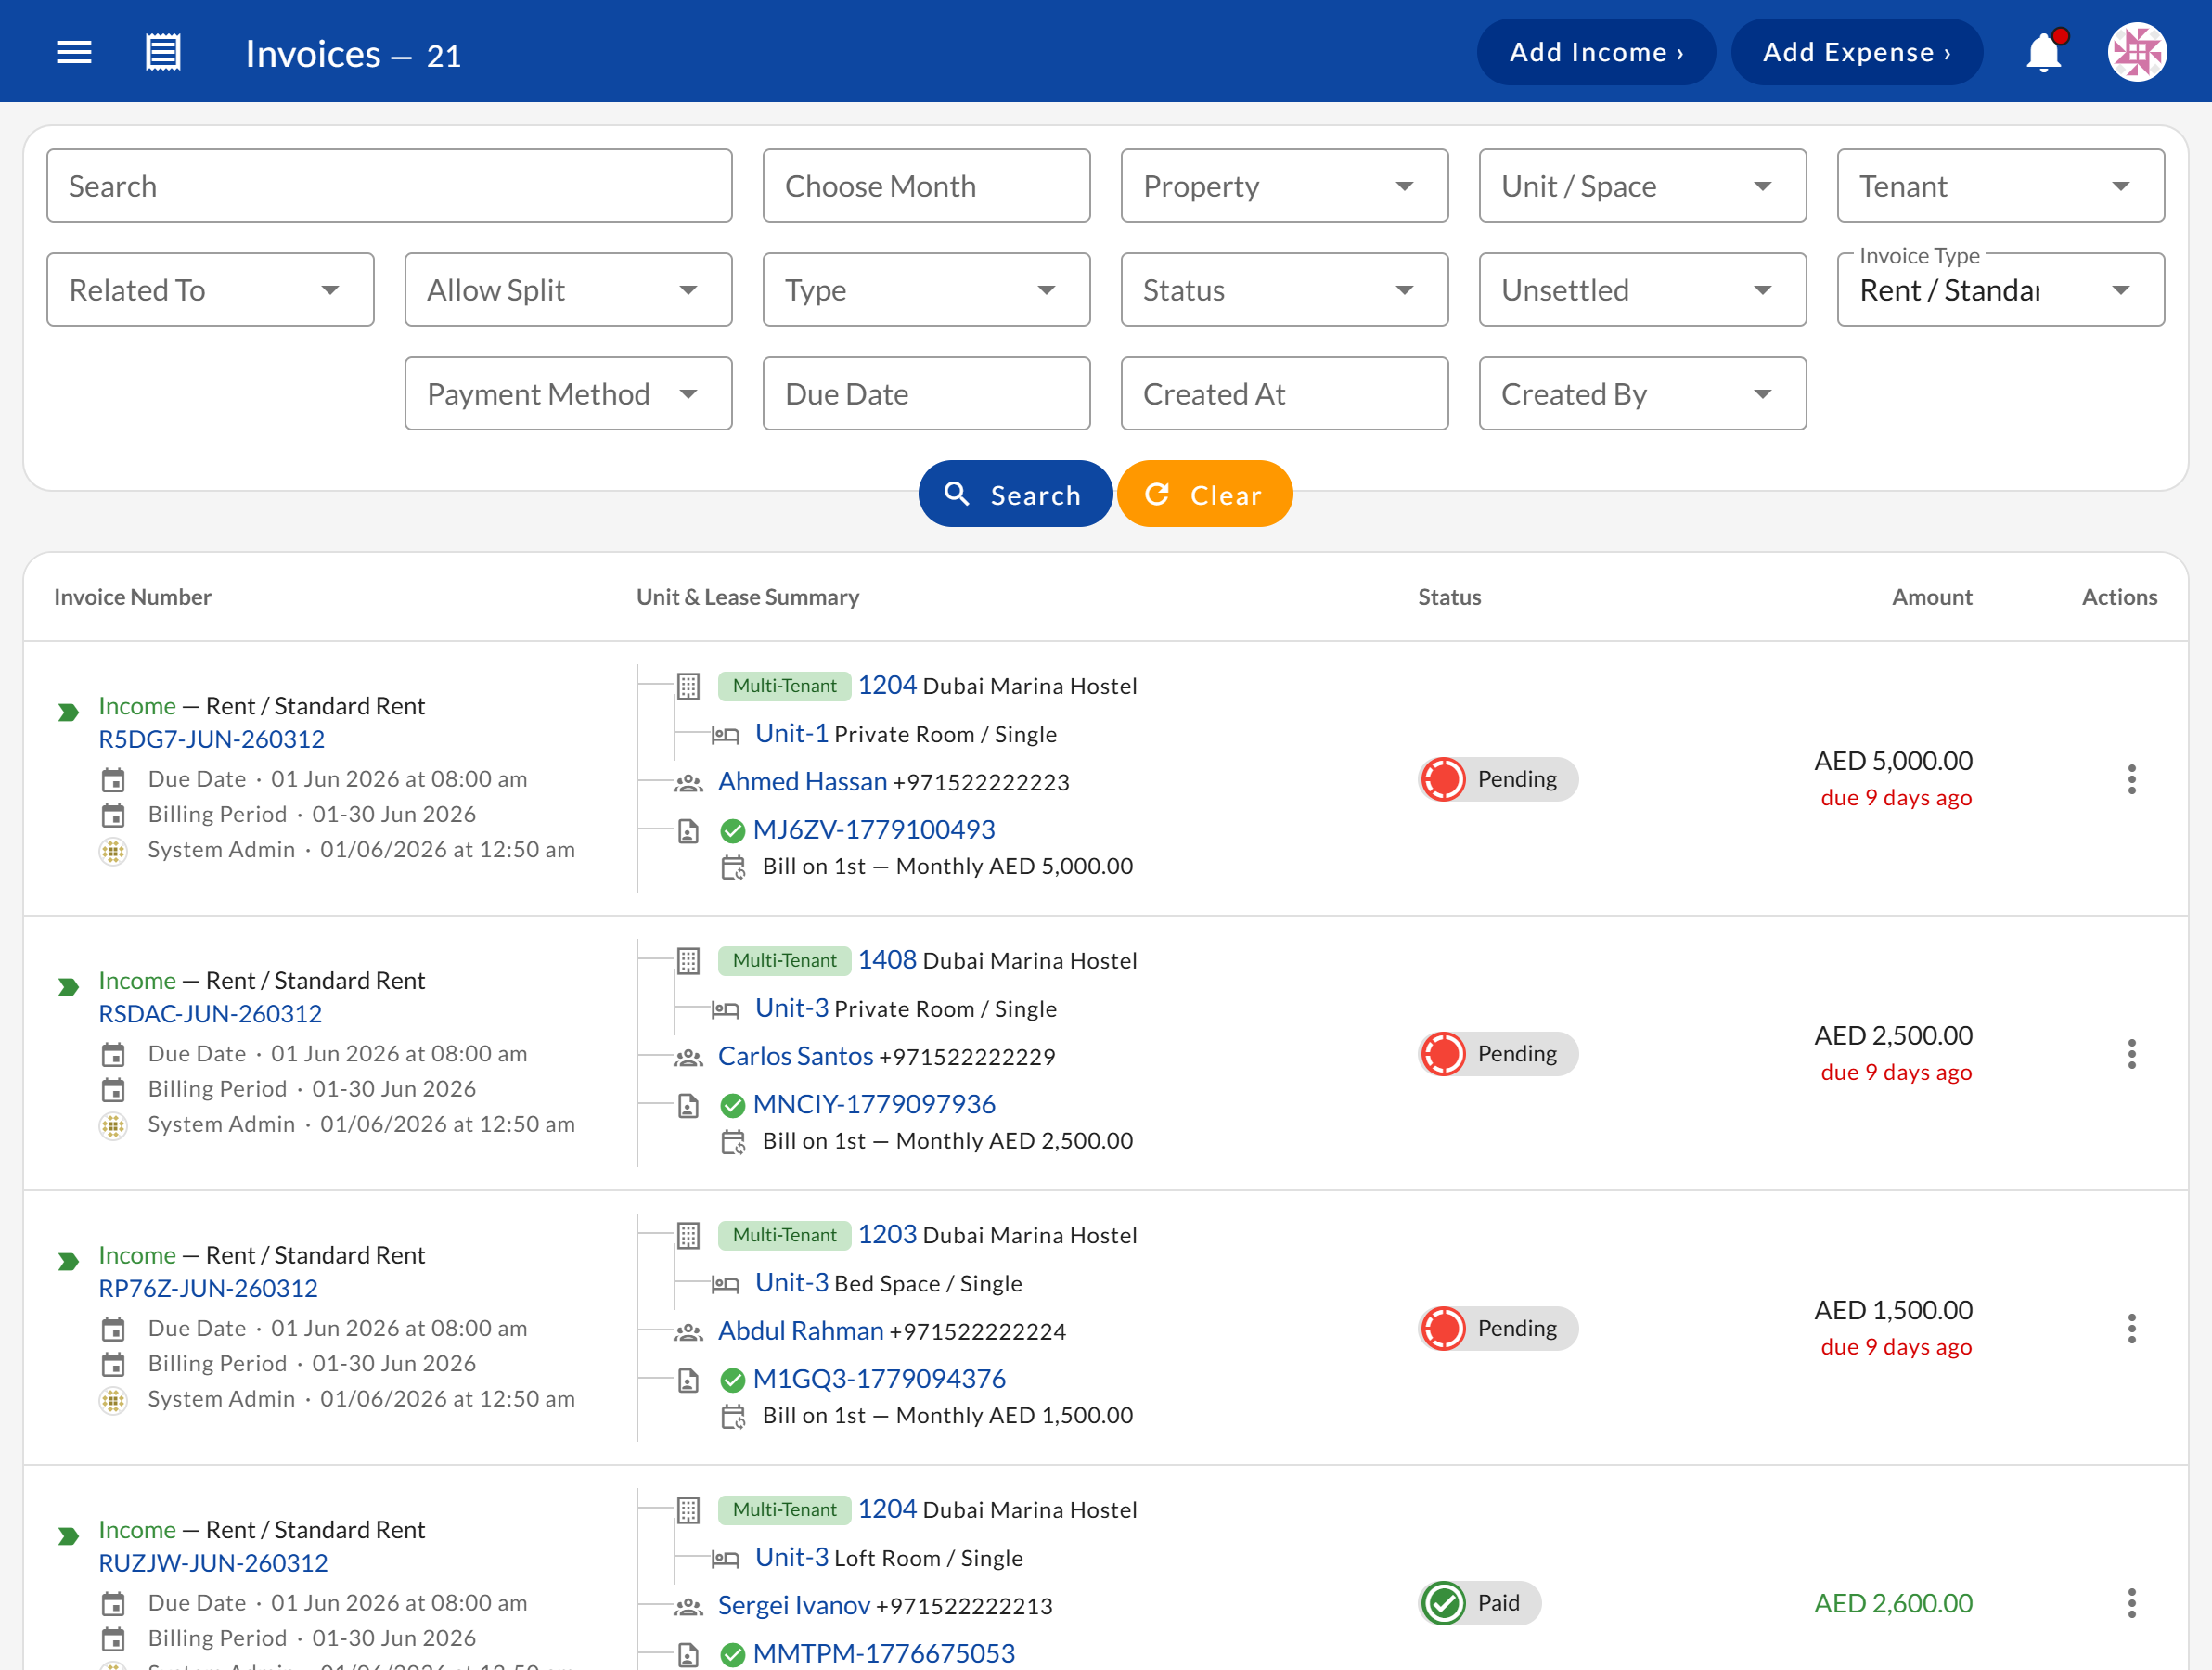Open lease M1GQ3-1779094376

[x=879, y=1379]
